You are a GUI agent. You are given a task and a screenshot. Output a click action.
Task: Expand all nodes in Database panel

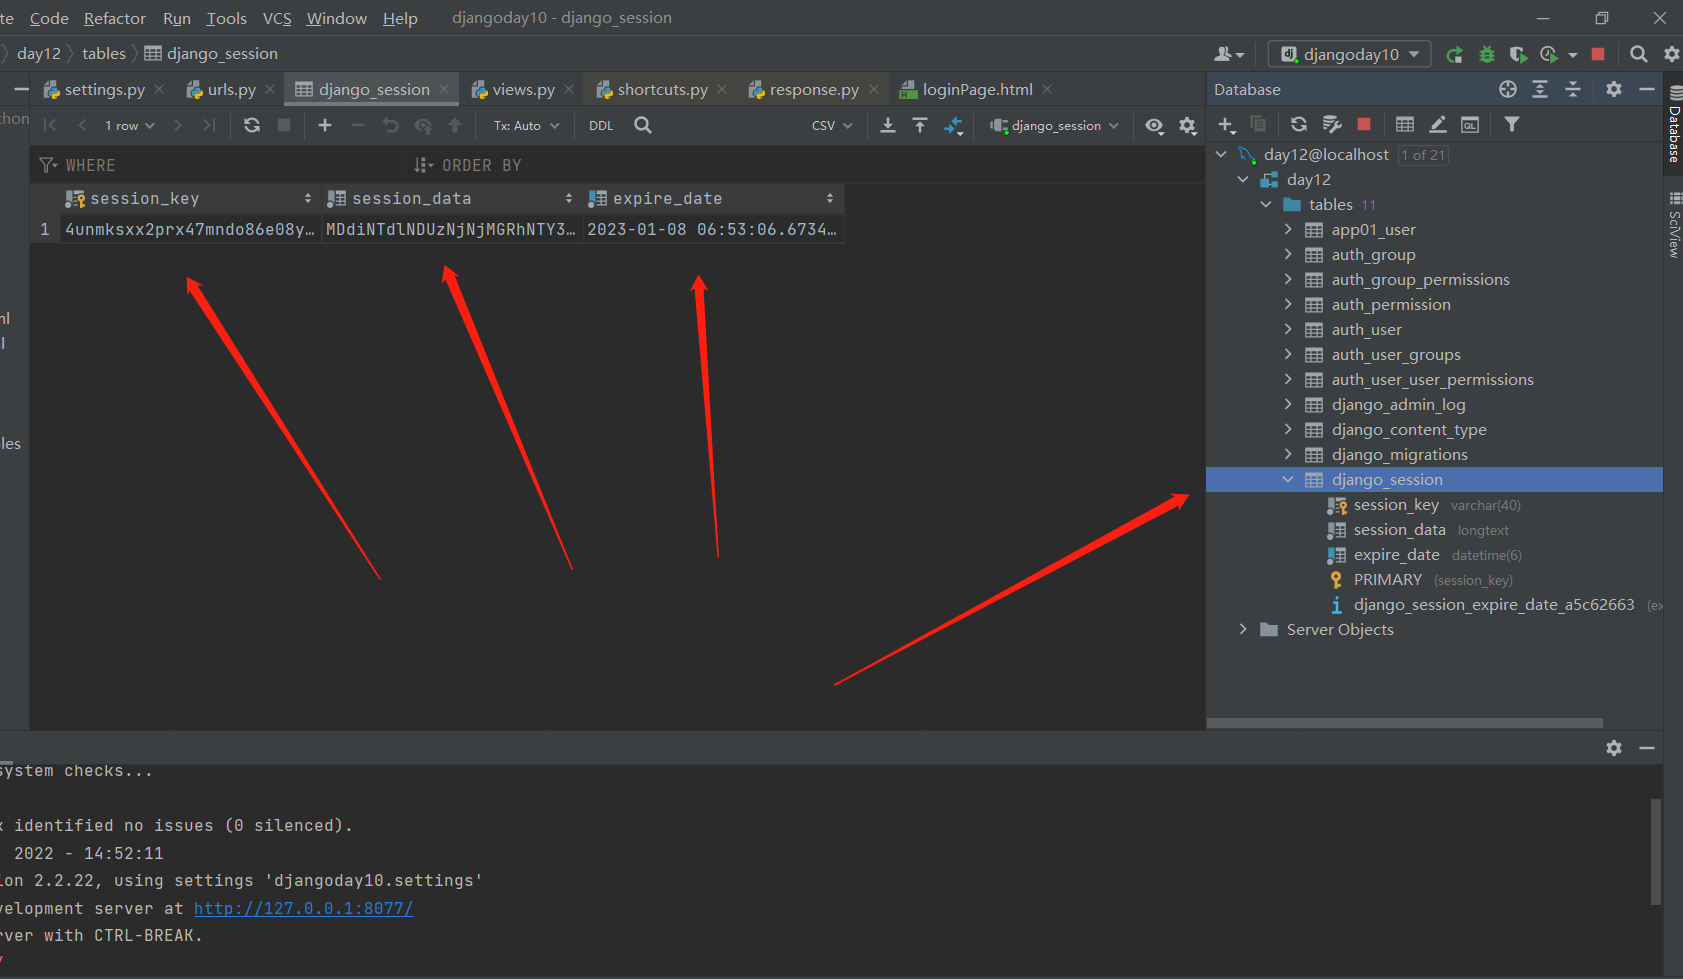pos(1540,89)
